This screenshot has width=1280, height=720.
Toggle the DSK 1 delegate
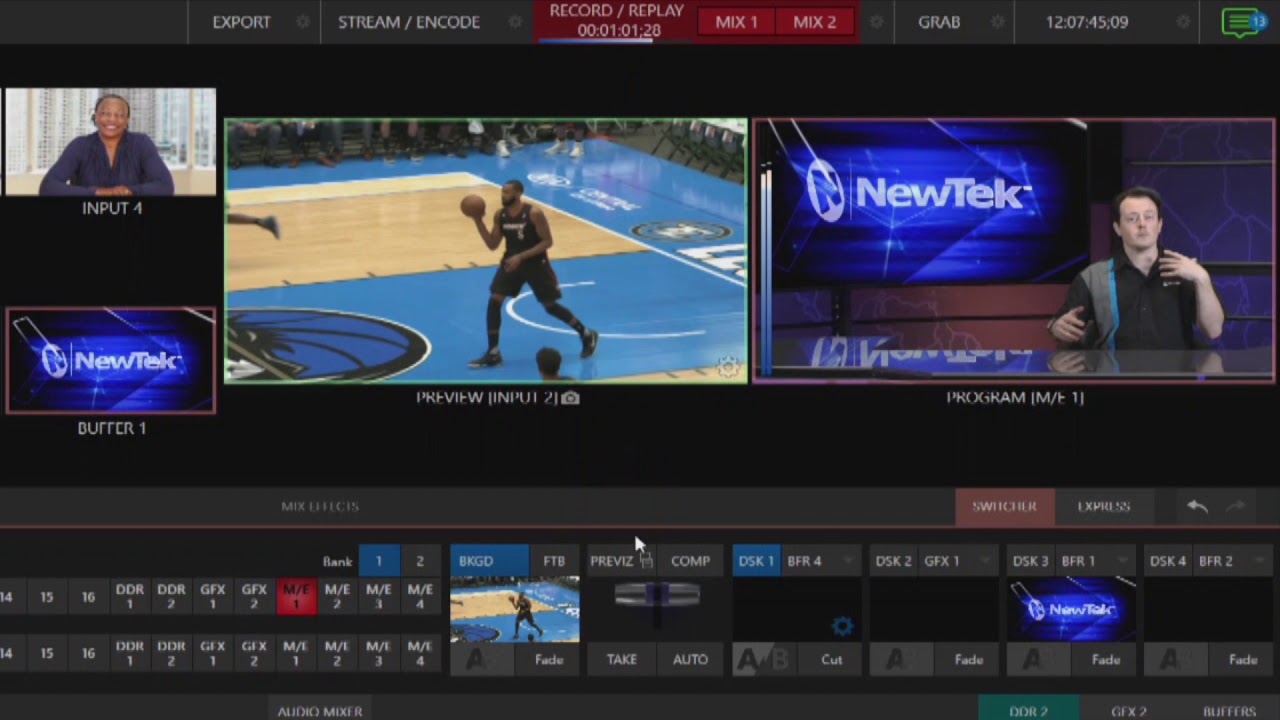tap(756, 561)
